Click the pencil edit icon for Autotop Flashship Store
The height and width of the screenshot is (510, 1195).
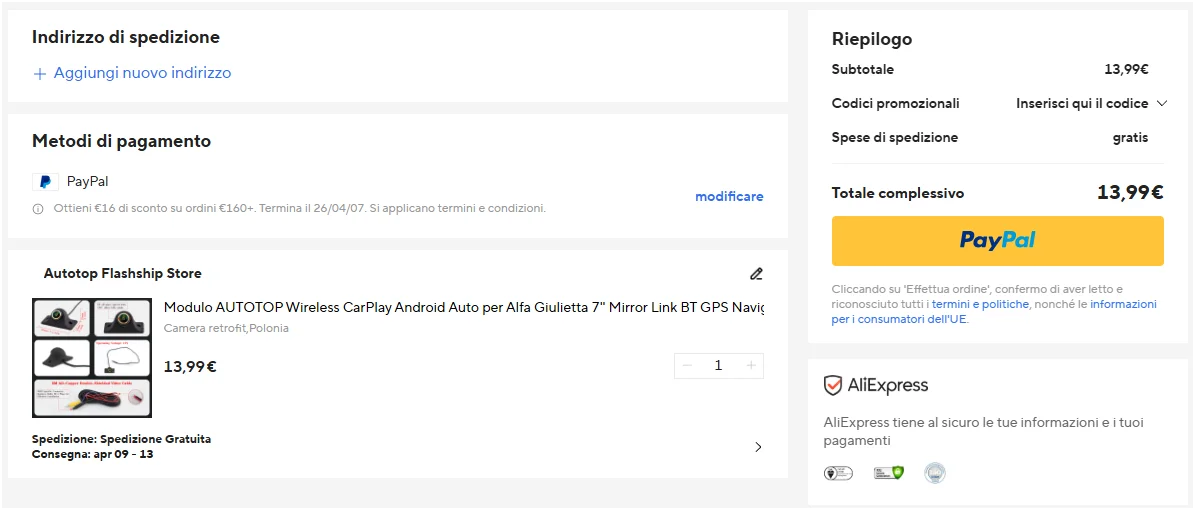pos(756,274)
